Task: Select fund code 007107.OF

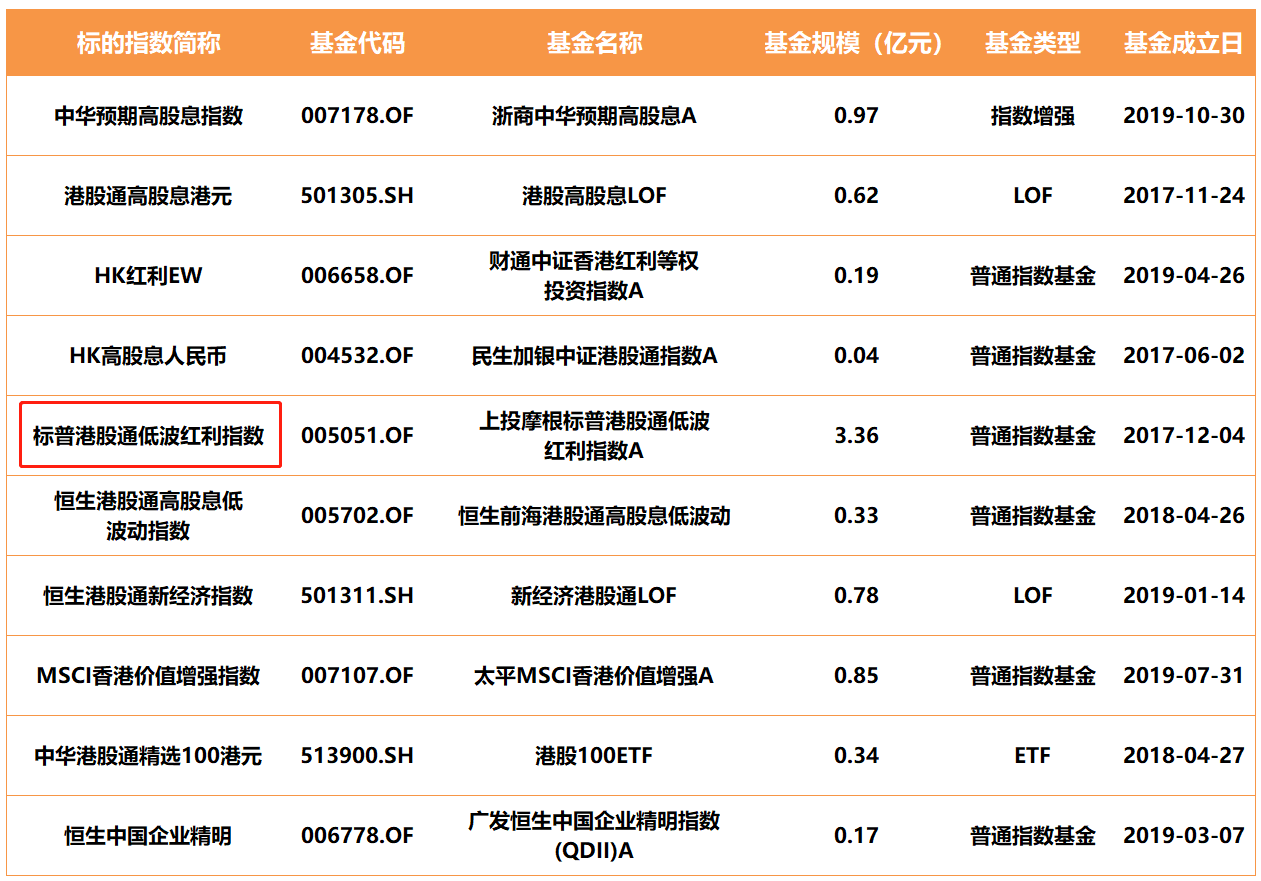Action: [x=357, y=676]
